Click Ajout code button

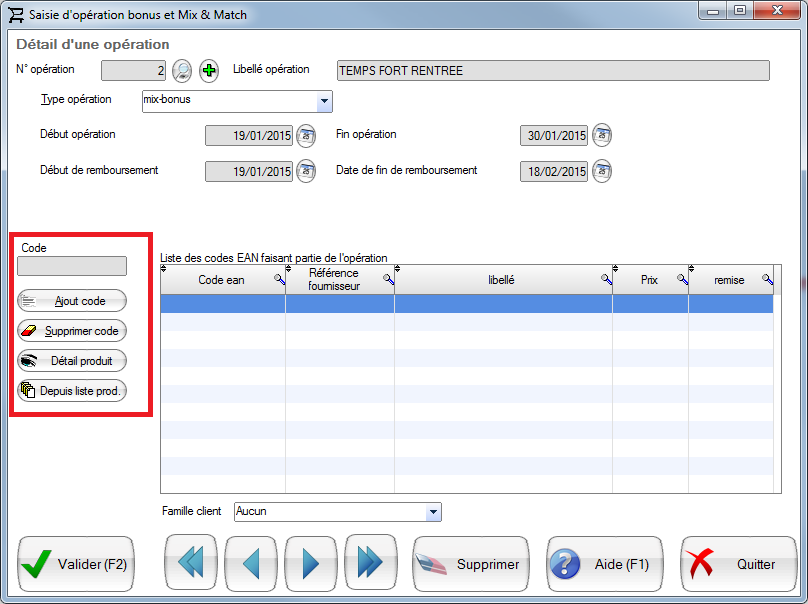72,301
